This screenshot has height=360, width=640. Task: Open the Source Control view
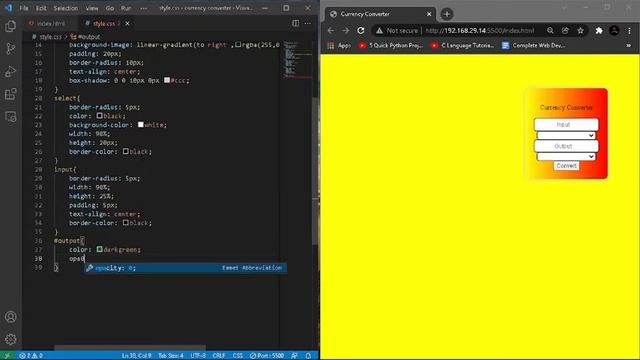tap(11, 49)
